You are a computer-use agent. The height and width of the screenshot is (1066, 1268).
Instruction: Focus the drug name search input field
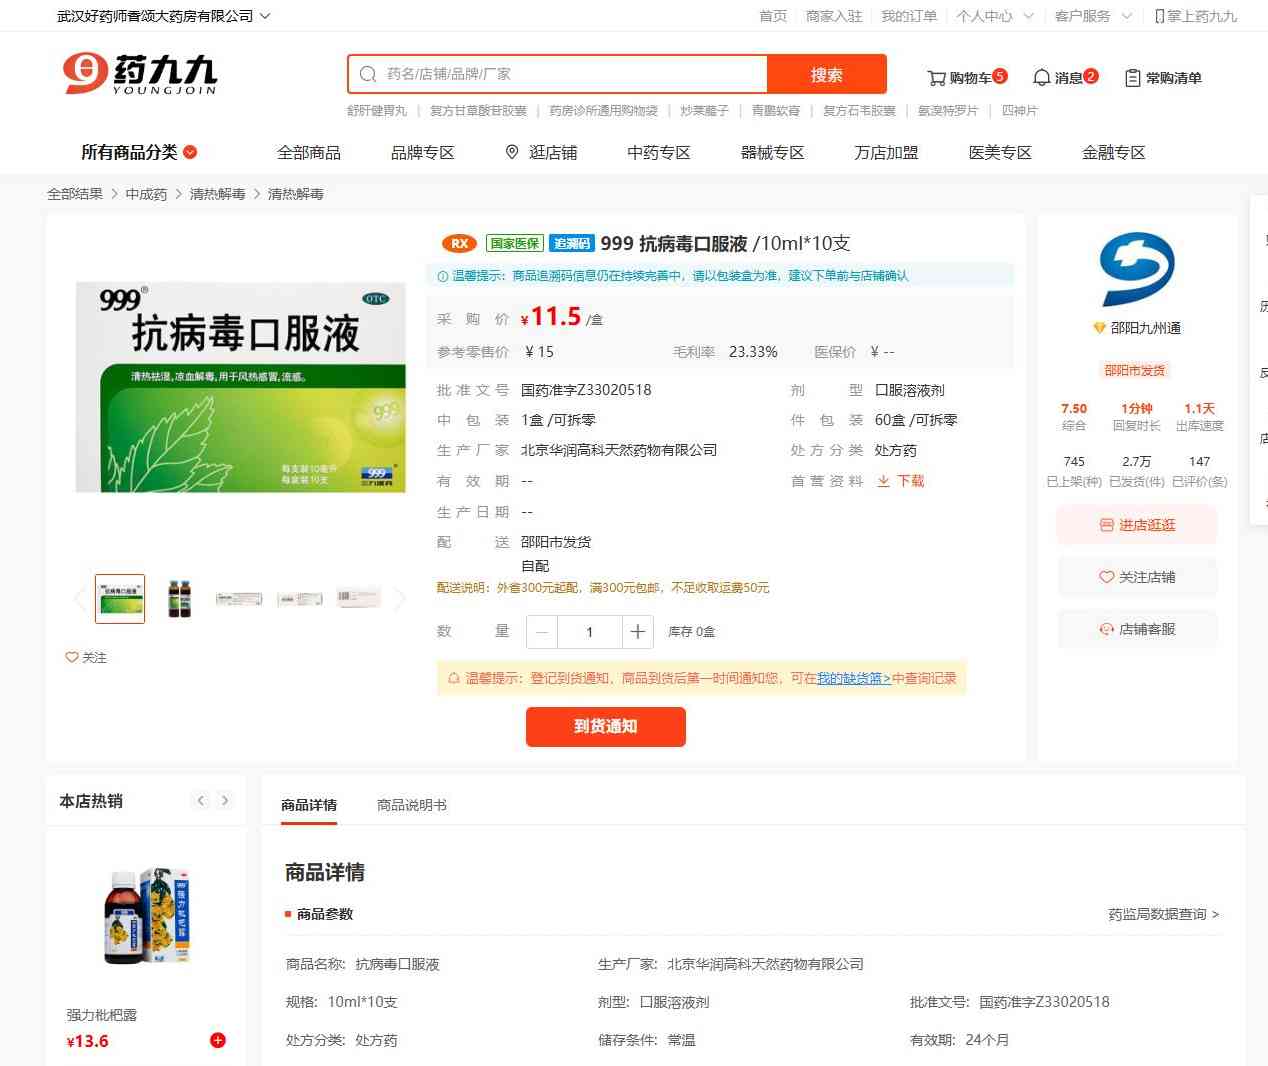[570, 74]
